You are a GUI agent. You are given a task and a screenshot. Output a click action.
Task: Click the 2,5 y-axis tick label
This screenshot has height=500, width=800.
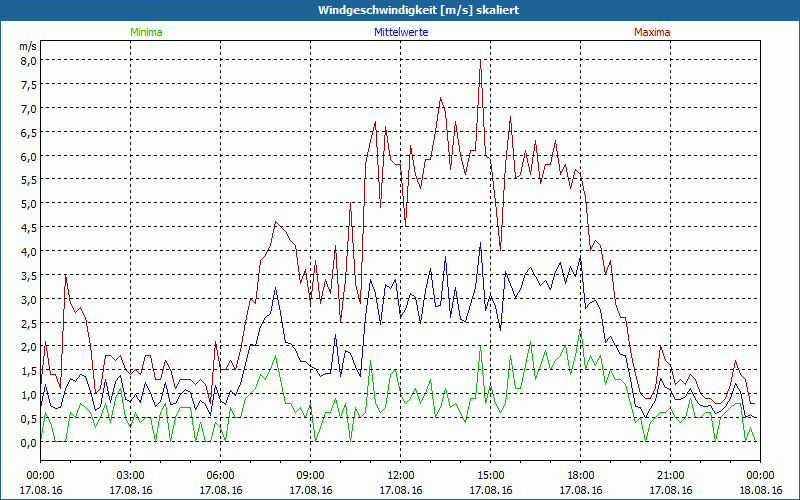[29, 322]
